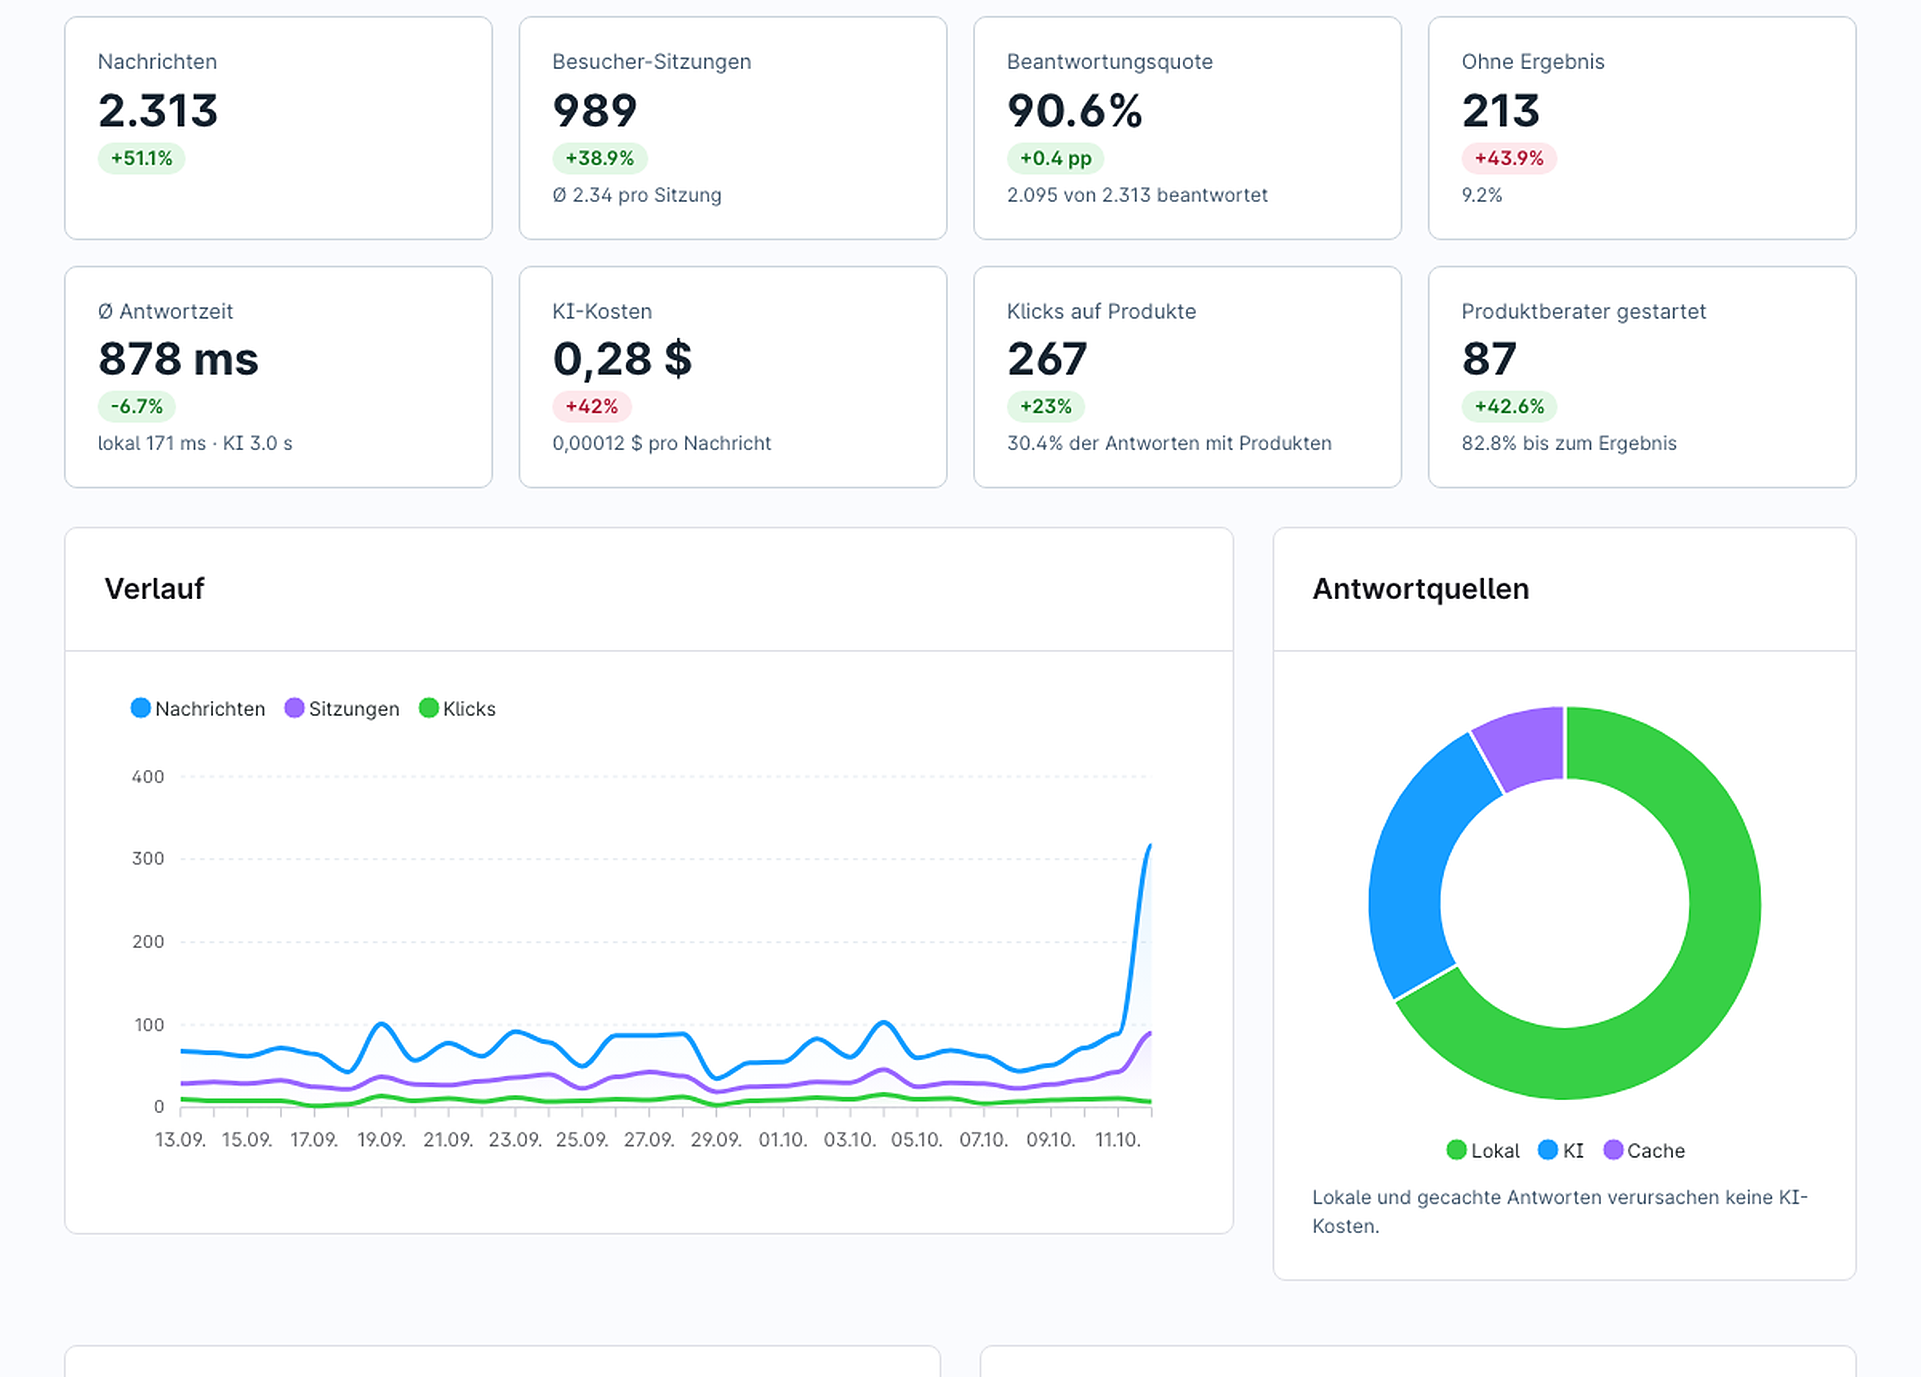Click the red +43.9% badge

pos(1509,158)
